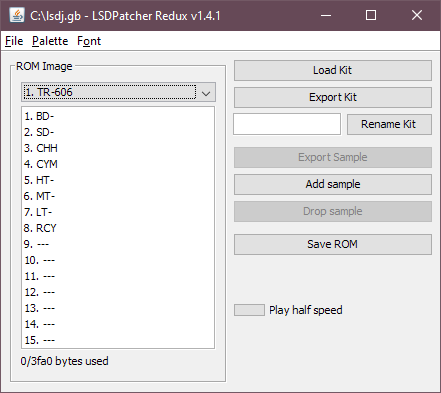The width and height of the screenshot is (441, 393).
Task: Click the Export Sample button
Action: point(333,157)
